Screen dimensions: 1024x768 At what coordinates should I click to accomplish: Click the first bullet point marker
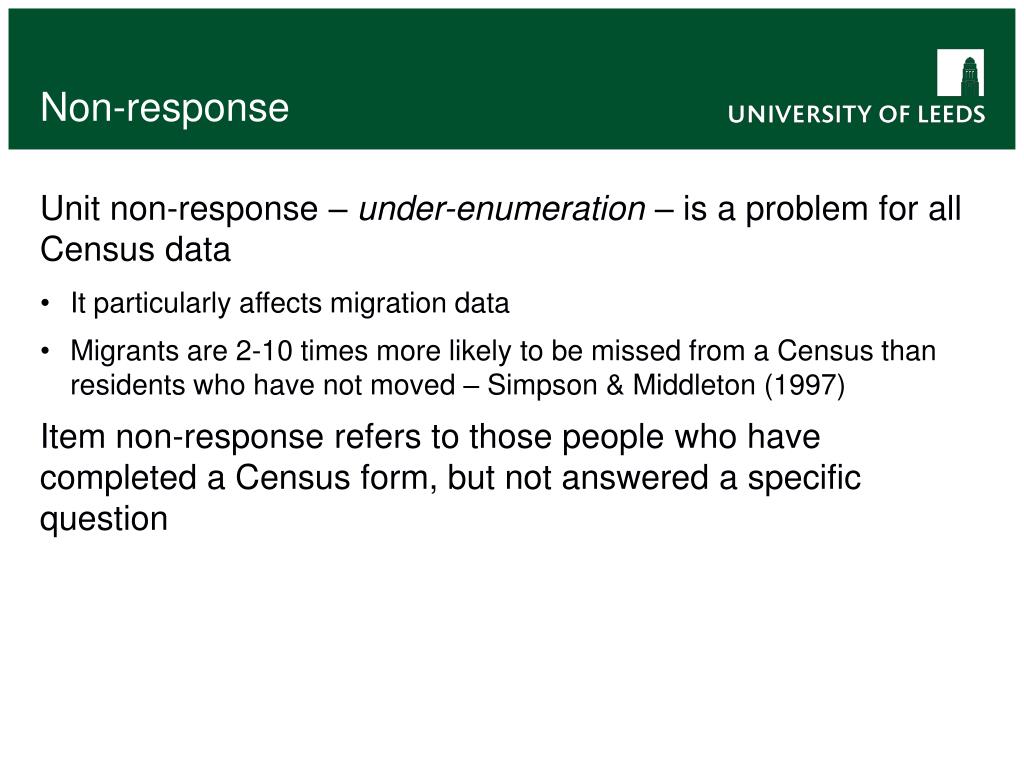click(x=45, y=304)
